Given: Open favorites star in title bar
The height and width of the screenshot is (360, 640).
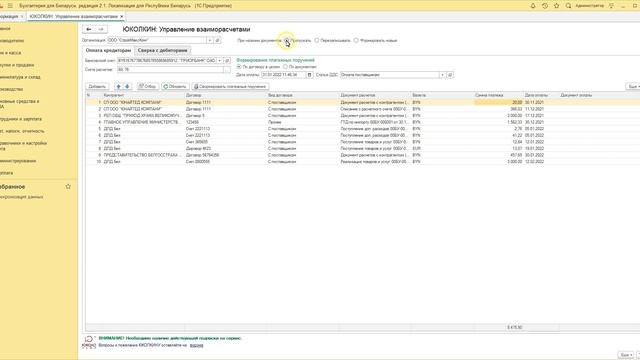Looking at the screenshot, I should (557, 6).
